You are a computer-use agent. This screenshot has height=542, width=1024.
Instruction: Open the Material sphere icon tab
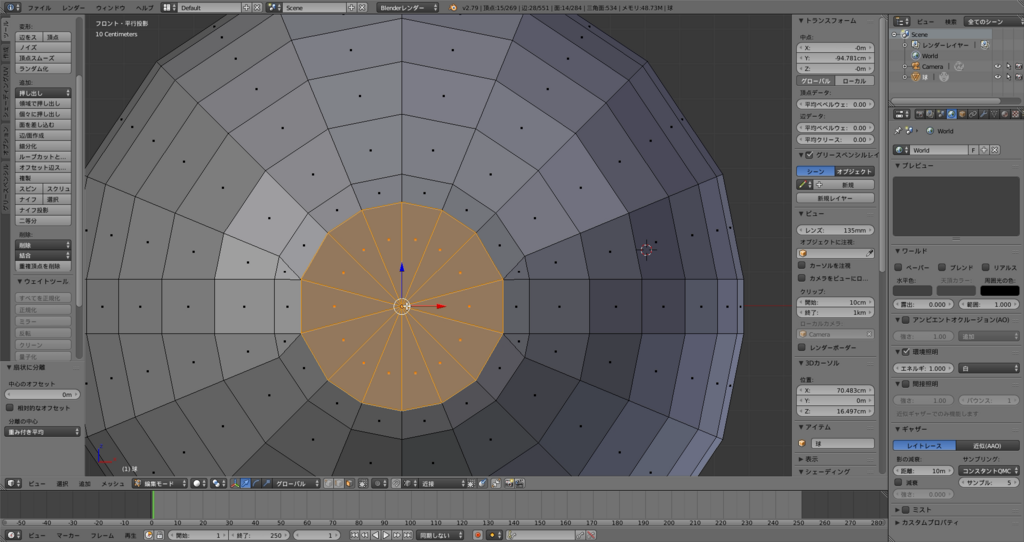pyautogui.click(x=1004, y=114)
